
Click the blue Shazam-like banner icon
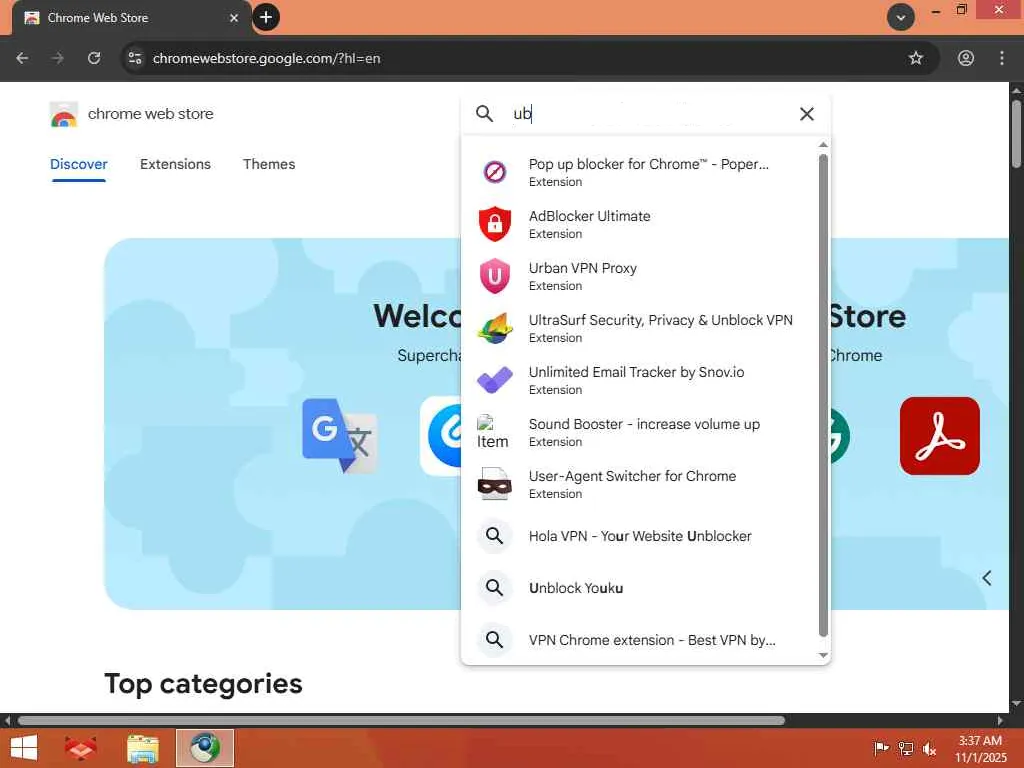tap(441, 436)
